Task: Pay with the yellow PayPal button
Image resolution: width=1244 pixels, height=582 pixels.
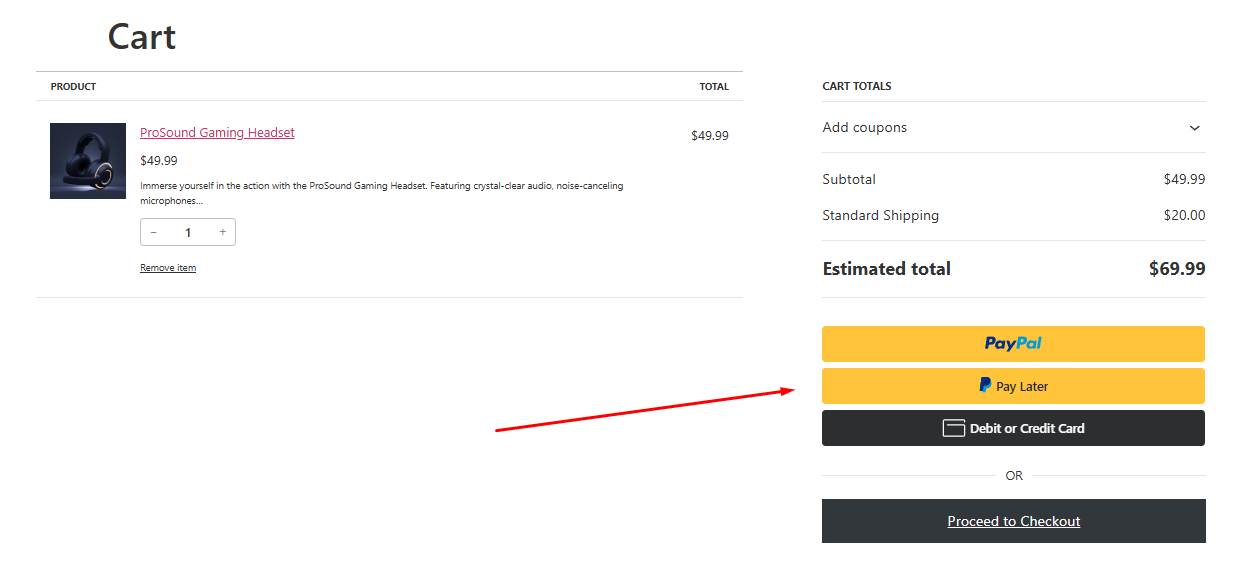Action: pos(1013,344)
